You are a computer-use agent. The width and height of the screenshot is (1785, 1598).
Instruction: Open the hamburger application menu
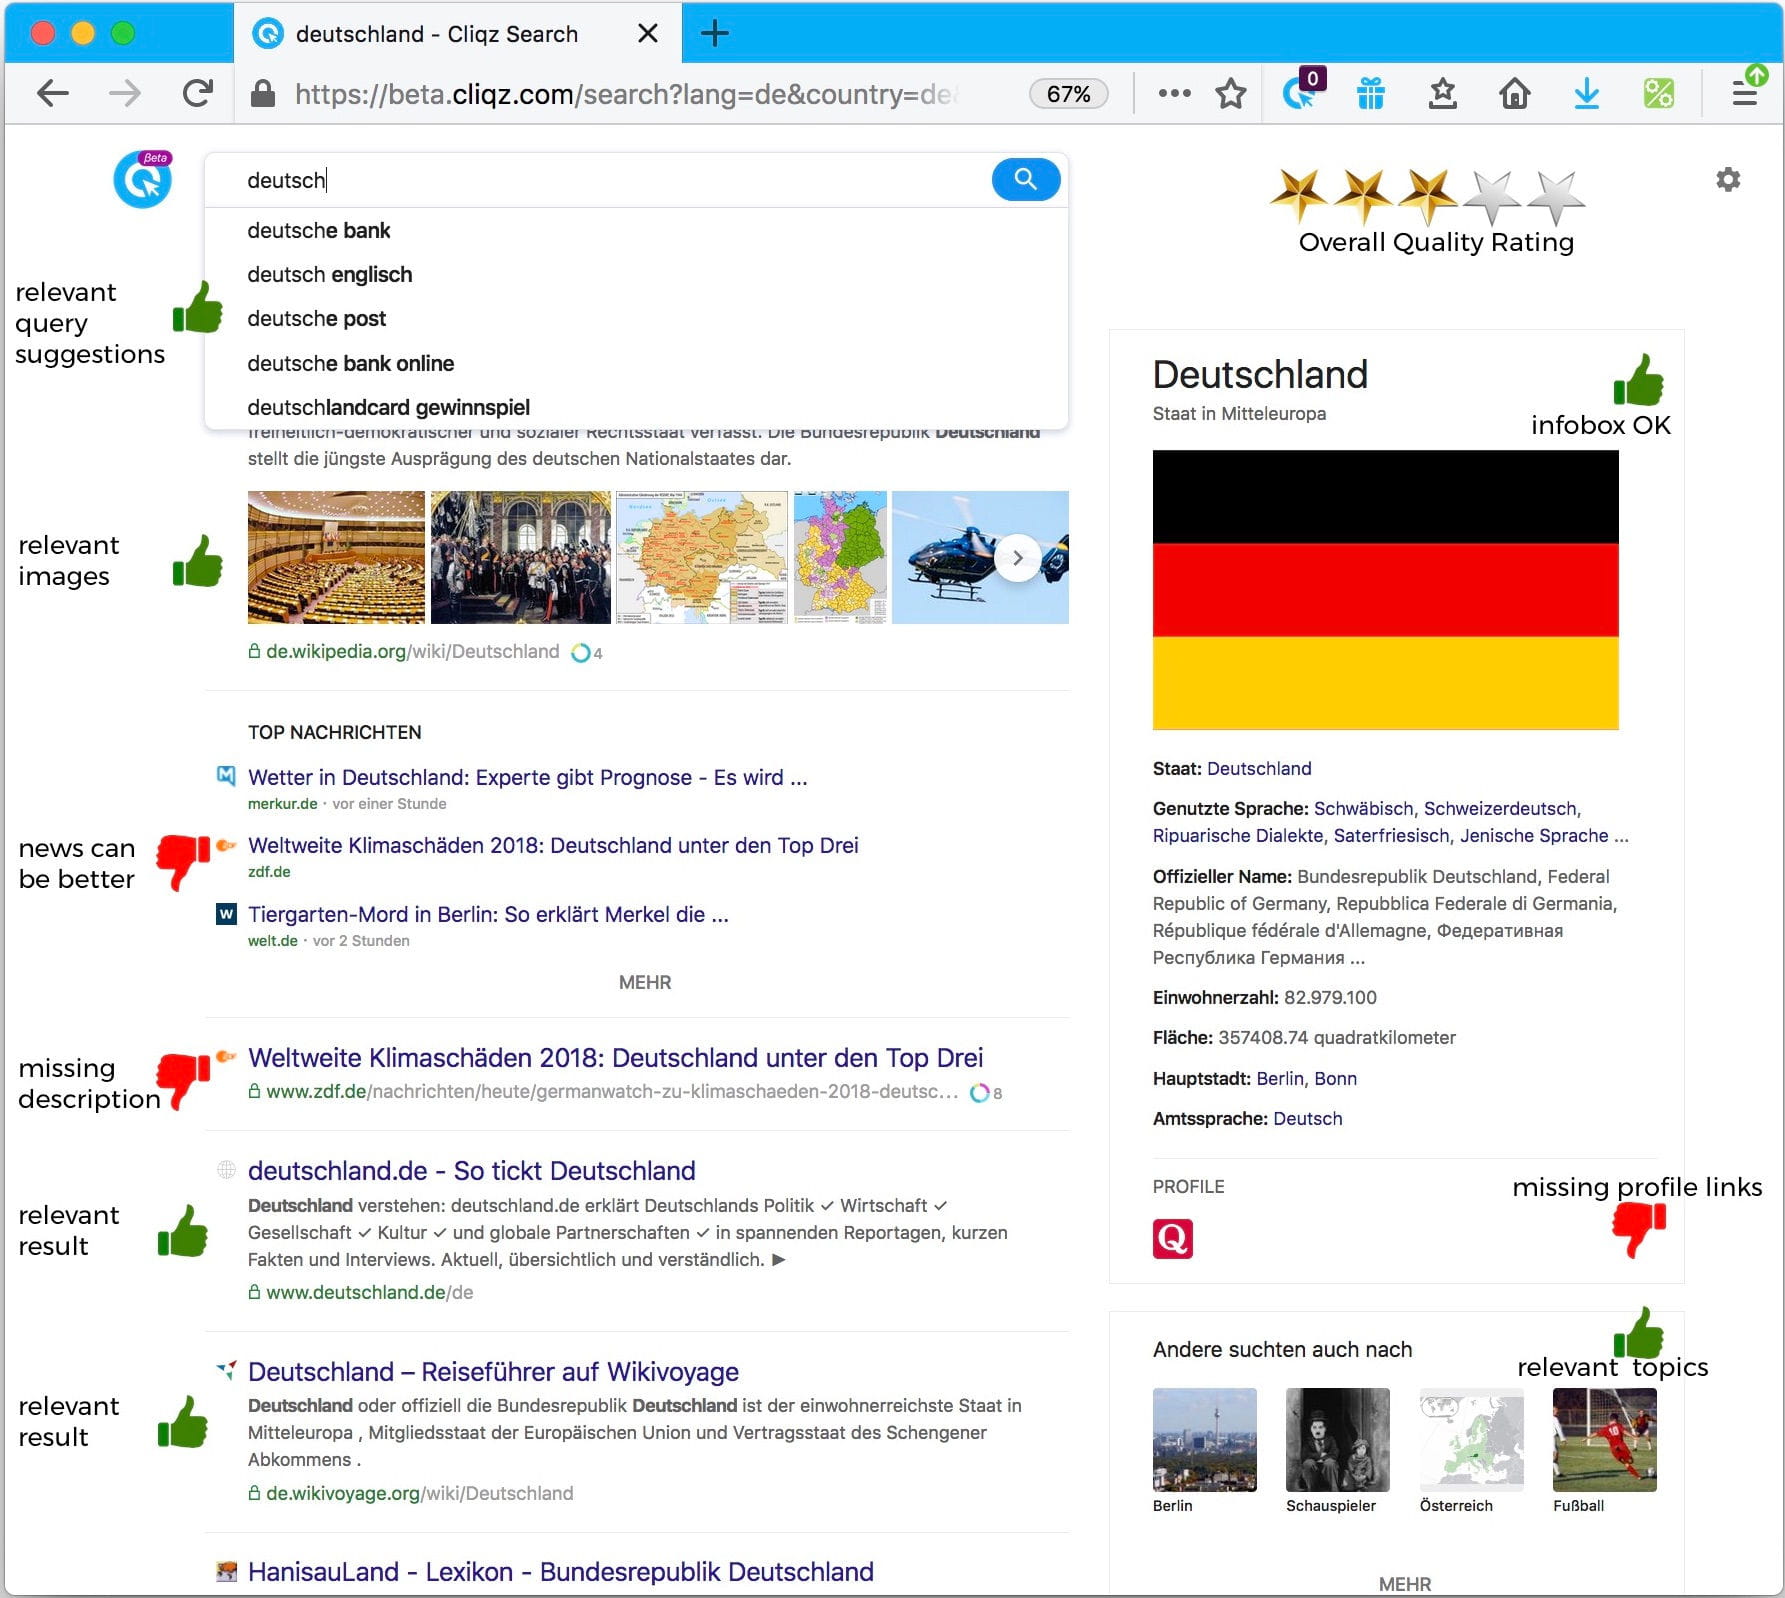pyautogui.click(x=1745, y=94)
